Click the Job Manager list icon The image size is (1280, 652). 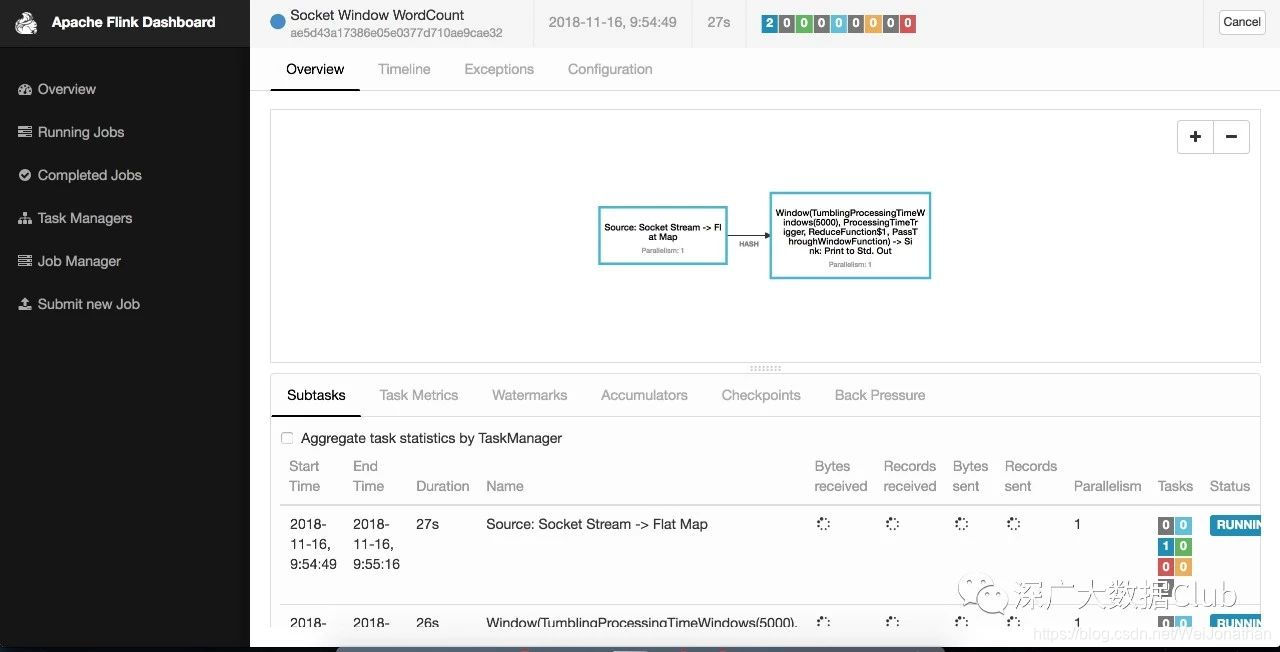(x=25, y=261)
